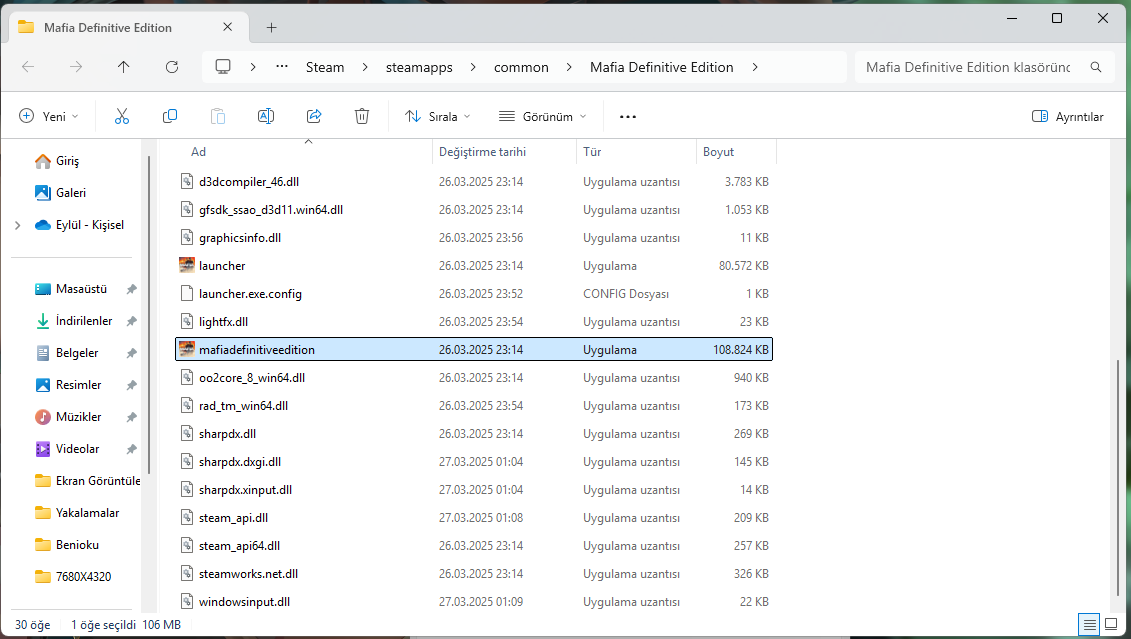Click chevron after Mafia Definitive Edition breadcrumb
This screenshot has width=1131, height=639.
coord(755,67)
